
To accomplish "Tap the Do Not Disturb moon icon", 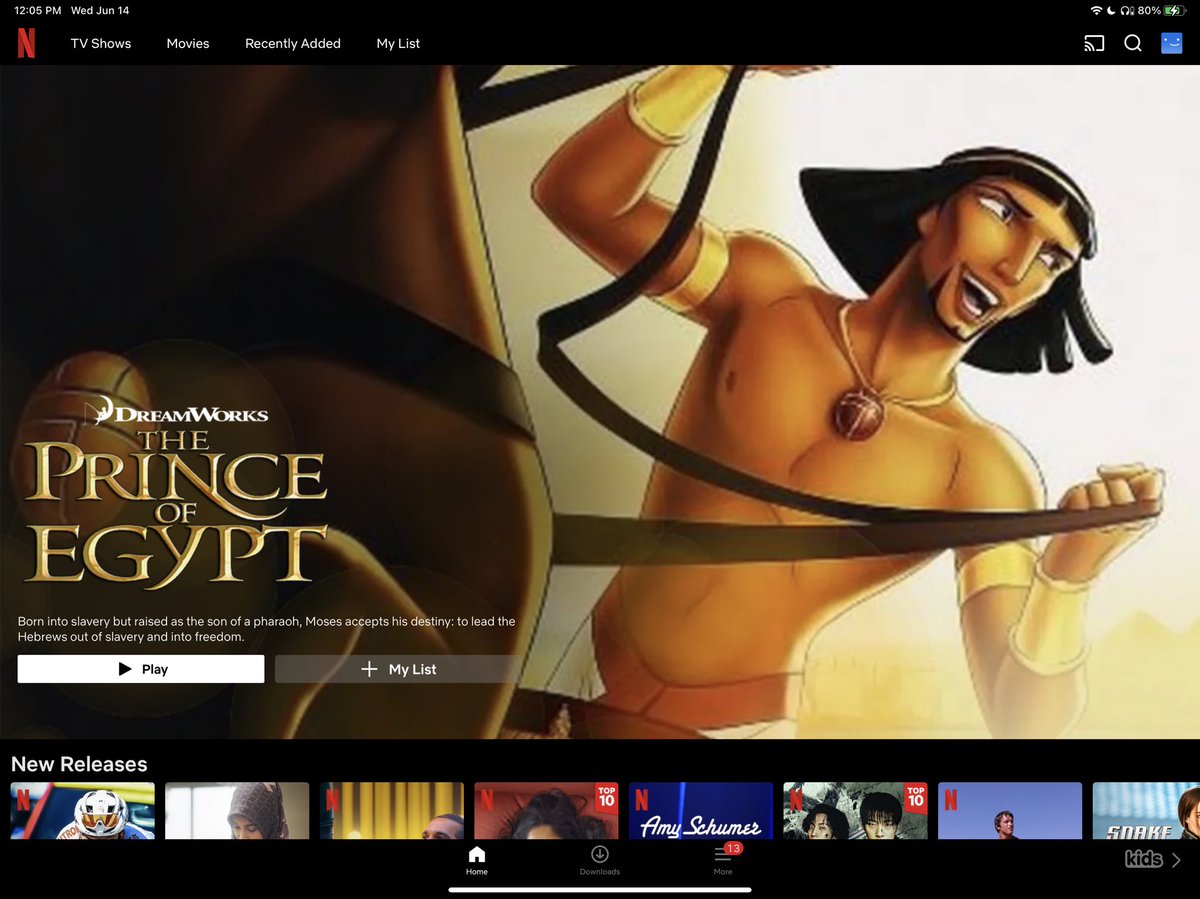I will [x=1111, y=10].
